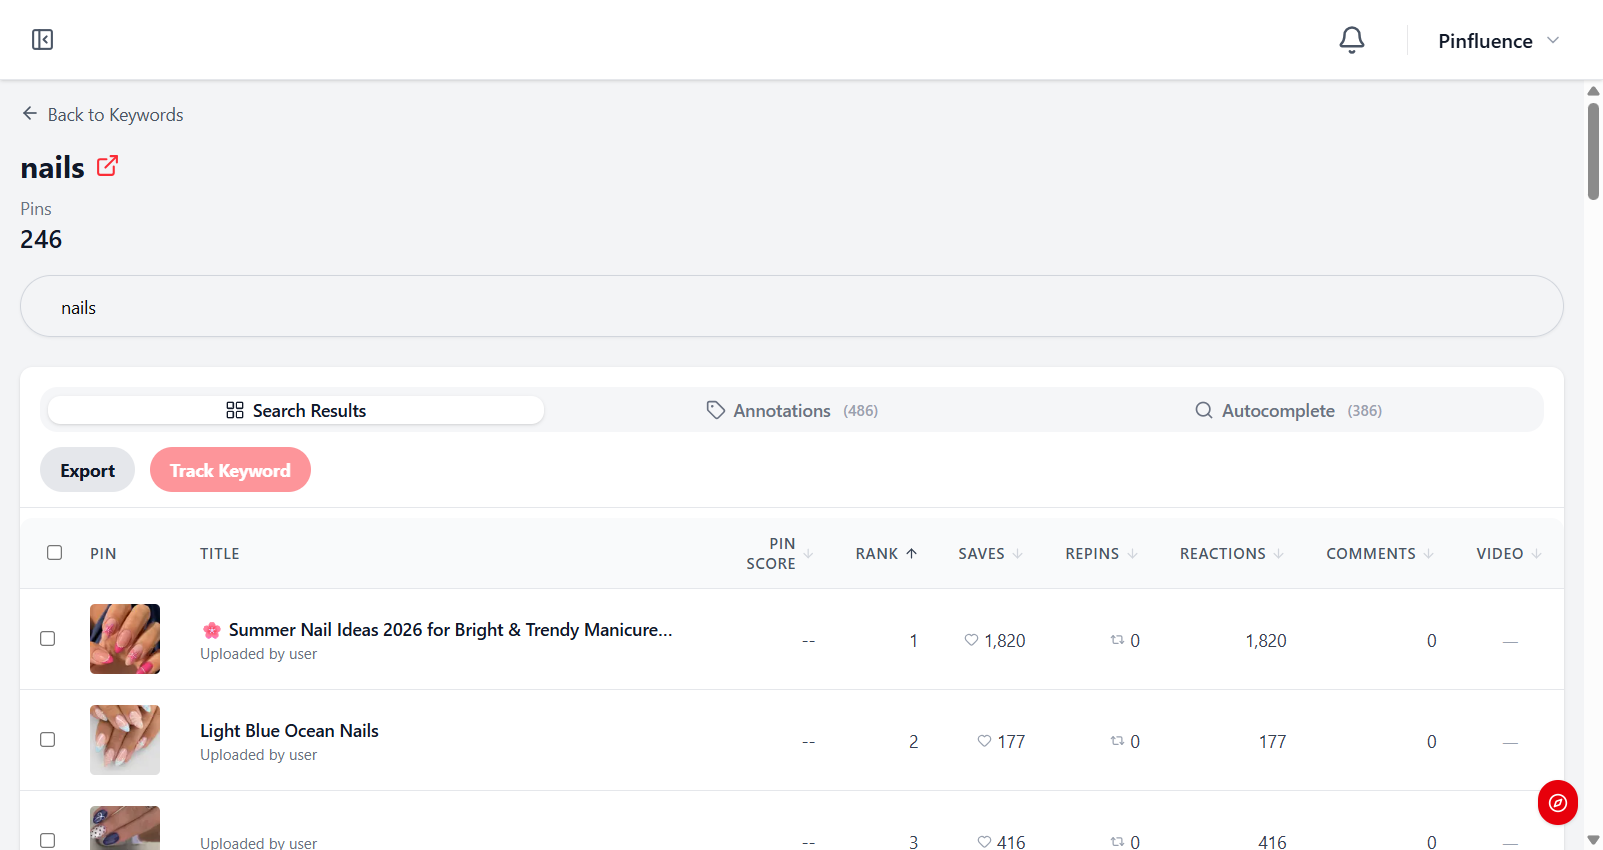Viewport: 1603px width, 850px height.
Task: Sort by Video column
Action: tap(1509, 553)
